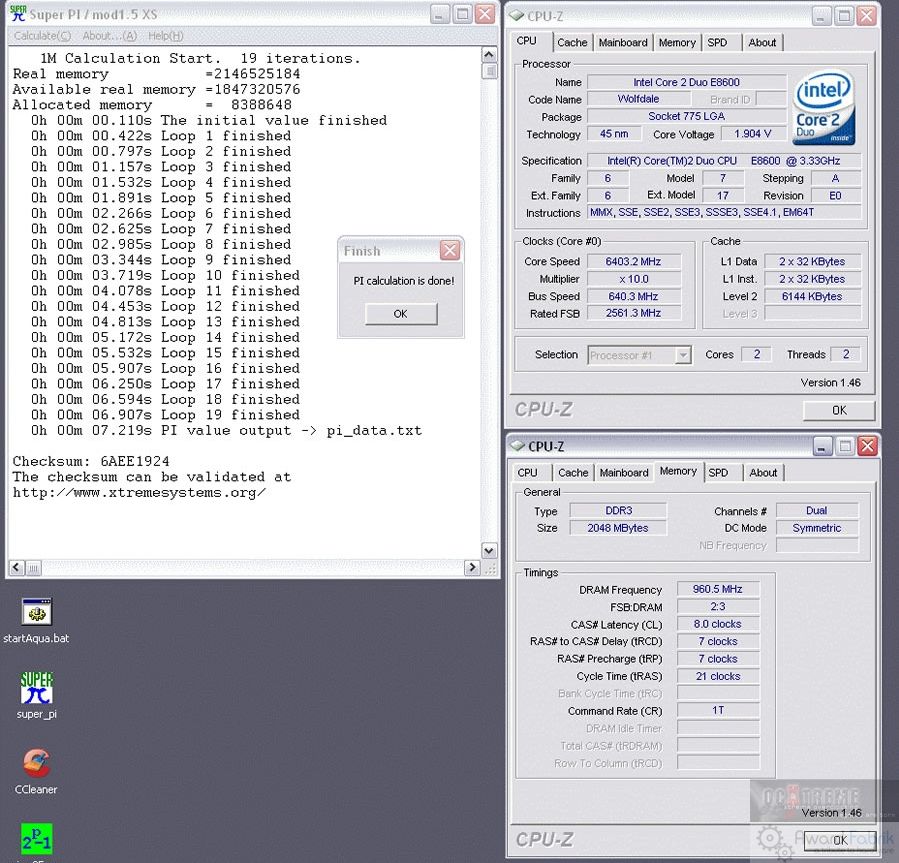Click Level 2 cache 6144 KBytes value
This screenshot has width=899, height=863.
(x=812, y=296)
